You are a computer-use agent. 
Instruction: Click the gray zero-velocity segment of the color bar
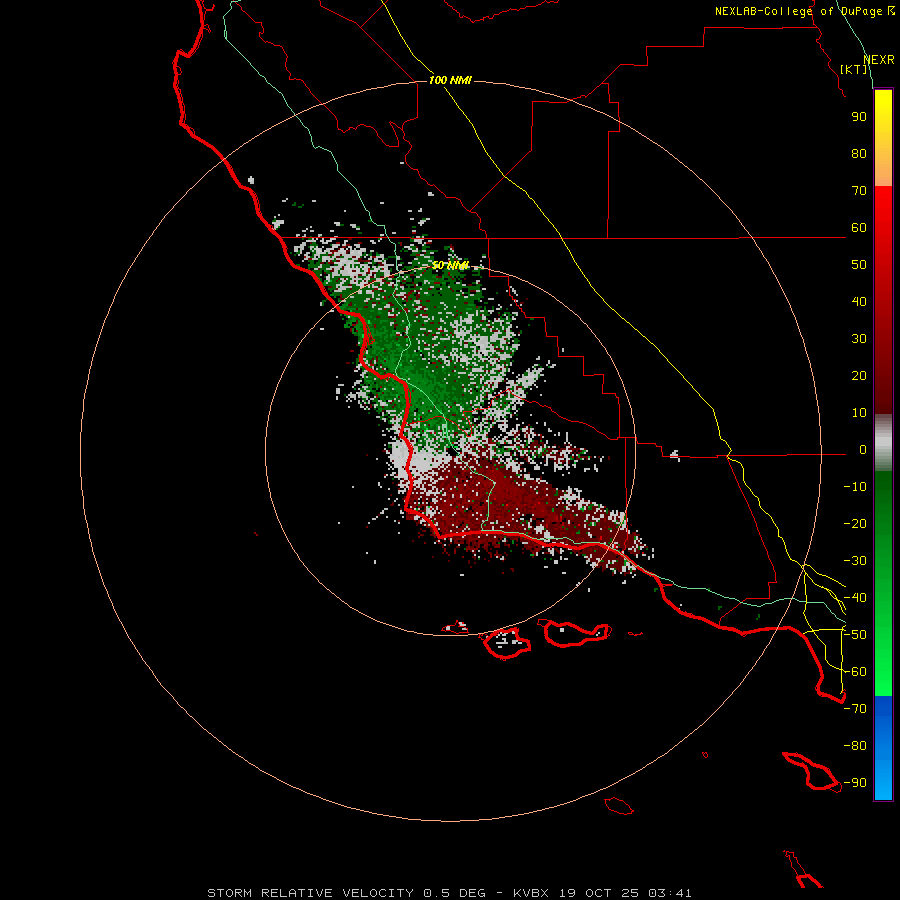pyautogui.click(x=883, y=443)
